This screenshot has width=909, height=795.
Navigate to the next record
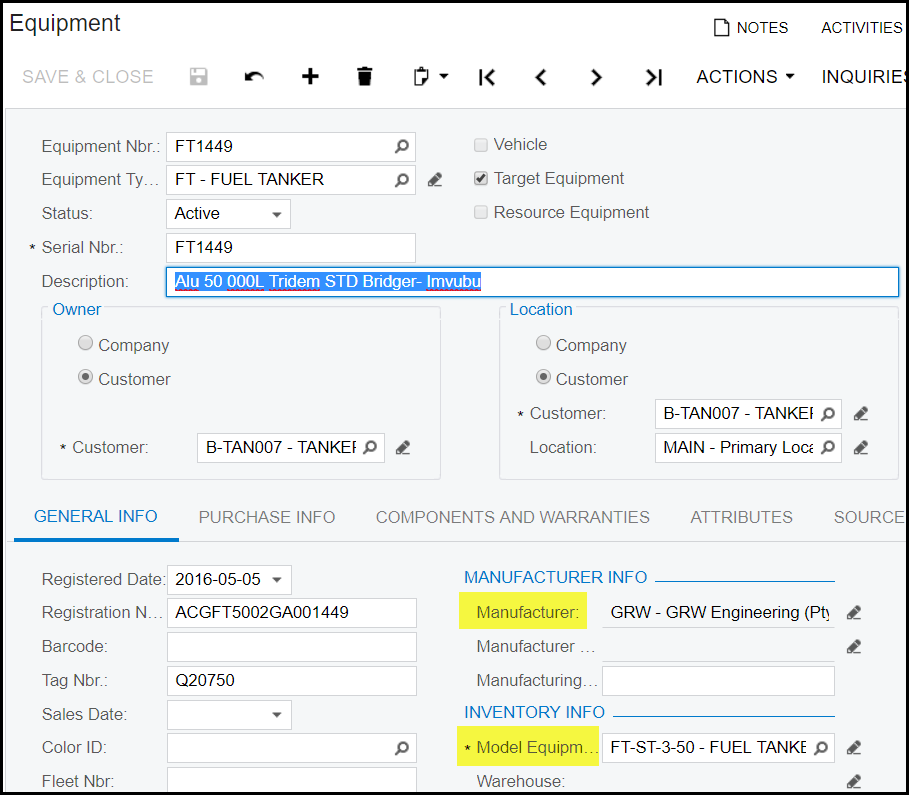click(x=597, y=77)
